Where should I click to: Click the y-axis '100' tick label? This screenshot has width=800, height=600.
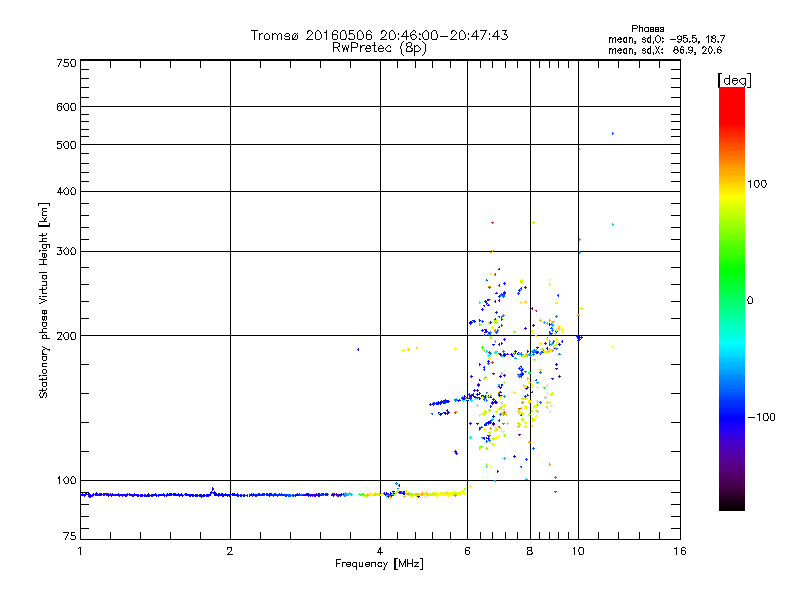click(66, 481)
